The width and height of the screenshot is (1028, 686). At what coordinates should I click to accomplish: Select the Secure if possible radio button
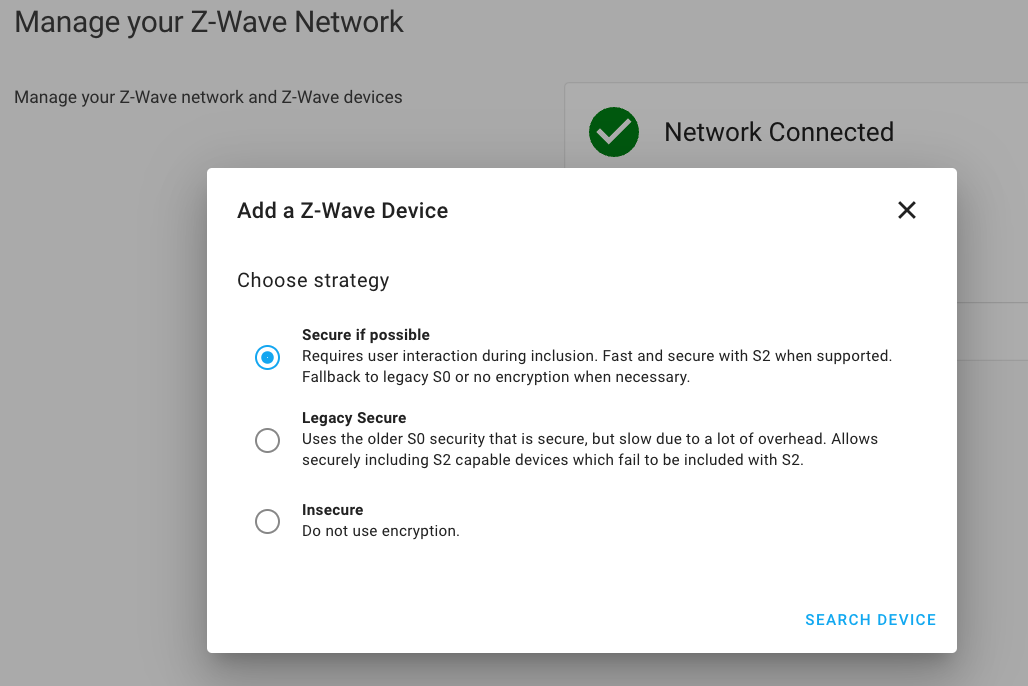point(267,357)
